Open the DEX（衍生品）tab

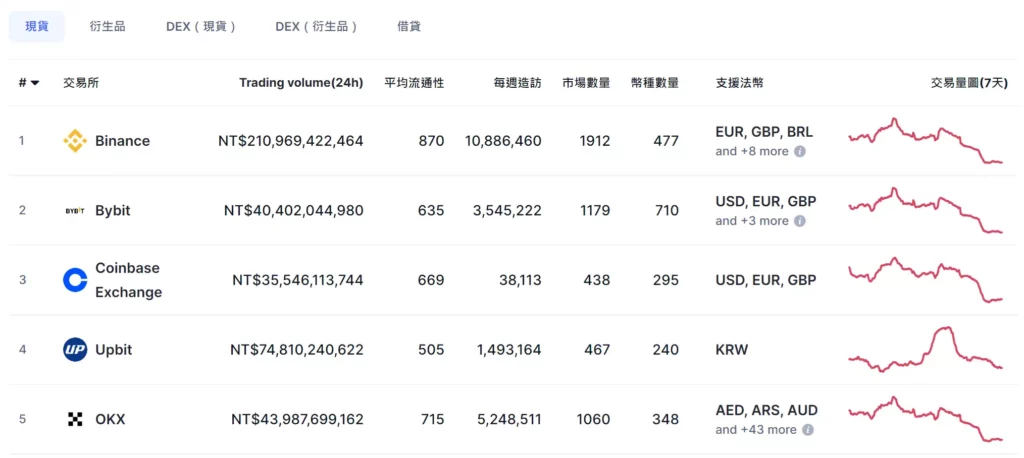click(x=317, y=27)
